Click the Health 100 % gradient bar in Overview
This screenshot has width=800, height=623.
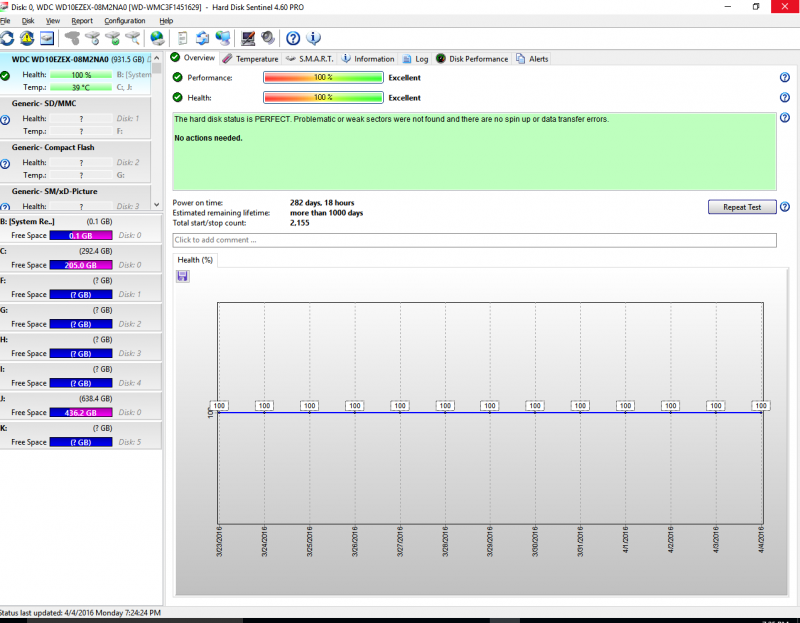pyautogui.click(x=323, y=97)
